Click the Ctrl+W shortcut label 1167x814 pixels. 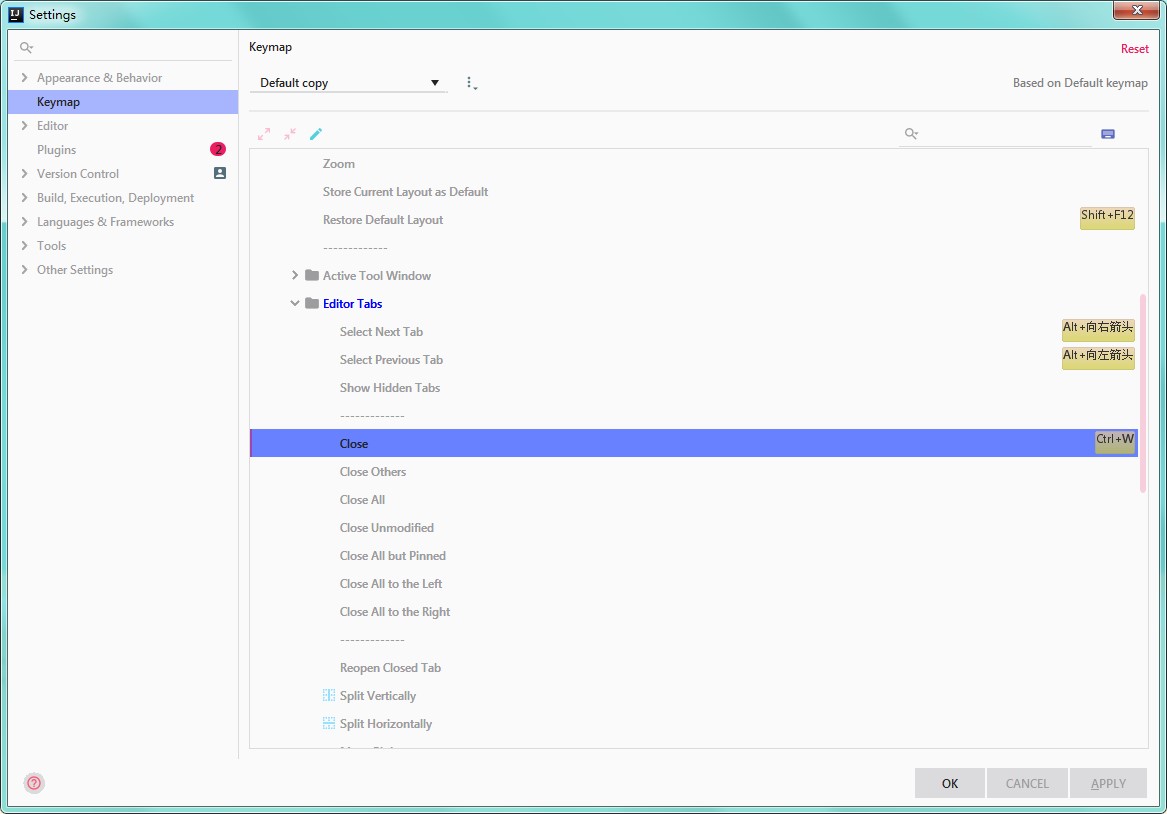pos(1114,441)
